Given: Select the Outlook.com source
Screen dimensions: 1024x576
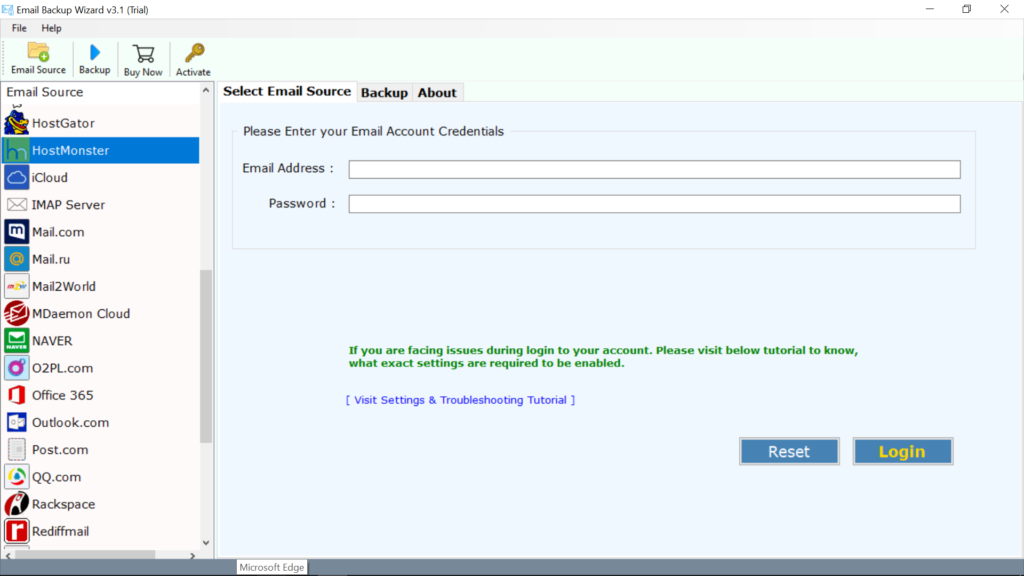Looking at the screenshot, I should (68, 422).
